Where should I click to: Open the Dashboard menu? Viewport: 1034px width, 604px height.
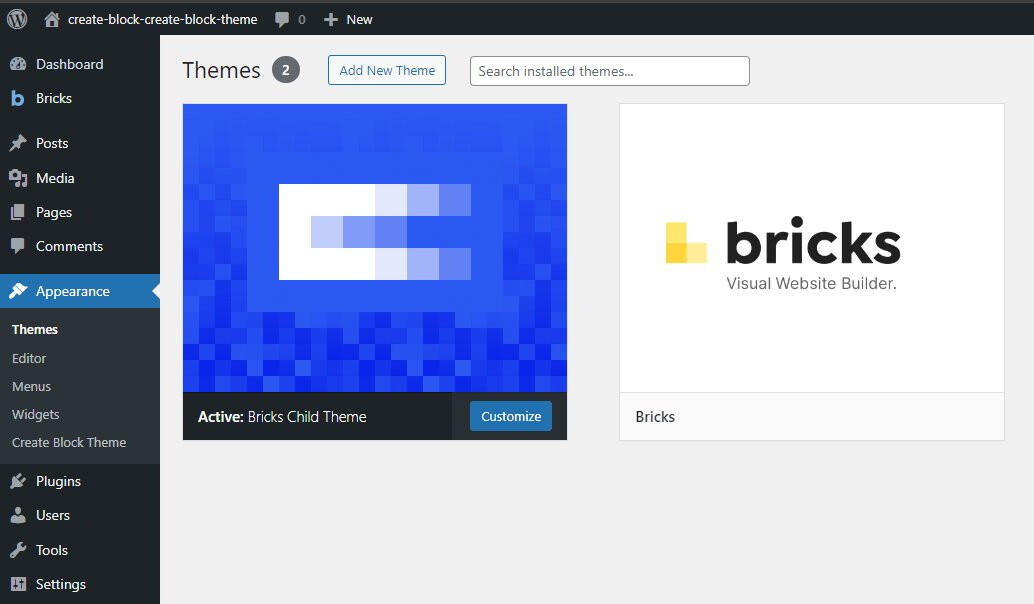tap(80, 64)
